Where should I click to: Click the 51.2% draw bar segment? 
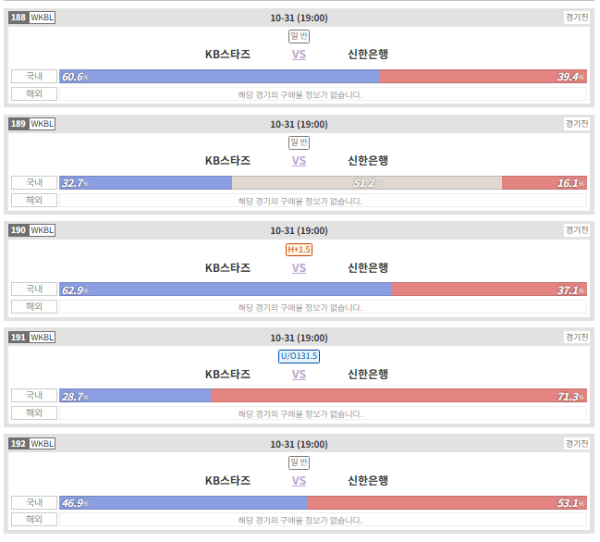[367, 183]
